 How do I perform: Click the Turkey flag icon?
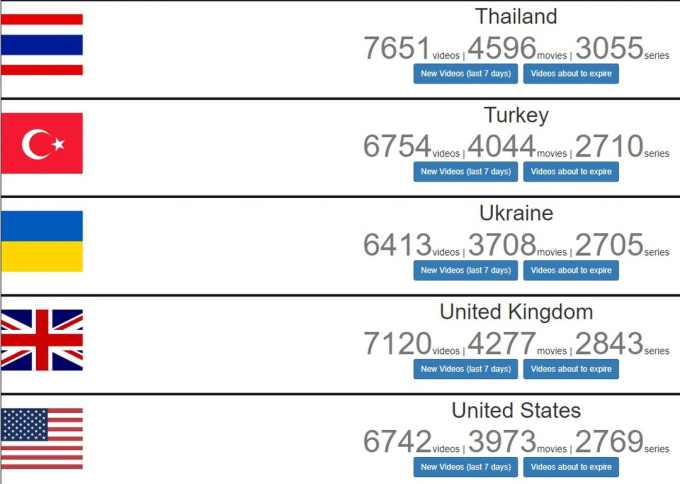coord(42,143)
